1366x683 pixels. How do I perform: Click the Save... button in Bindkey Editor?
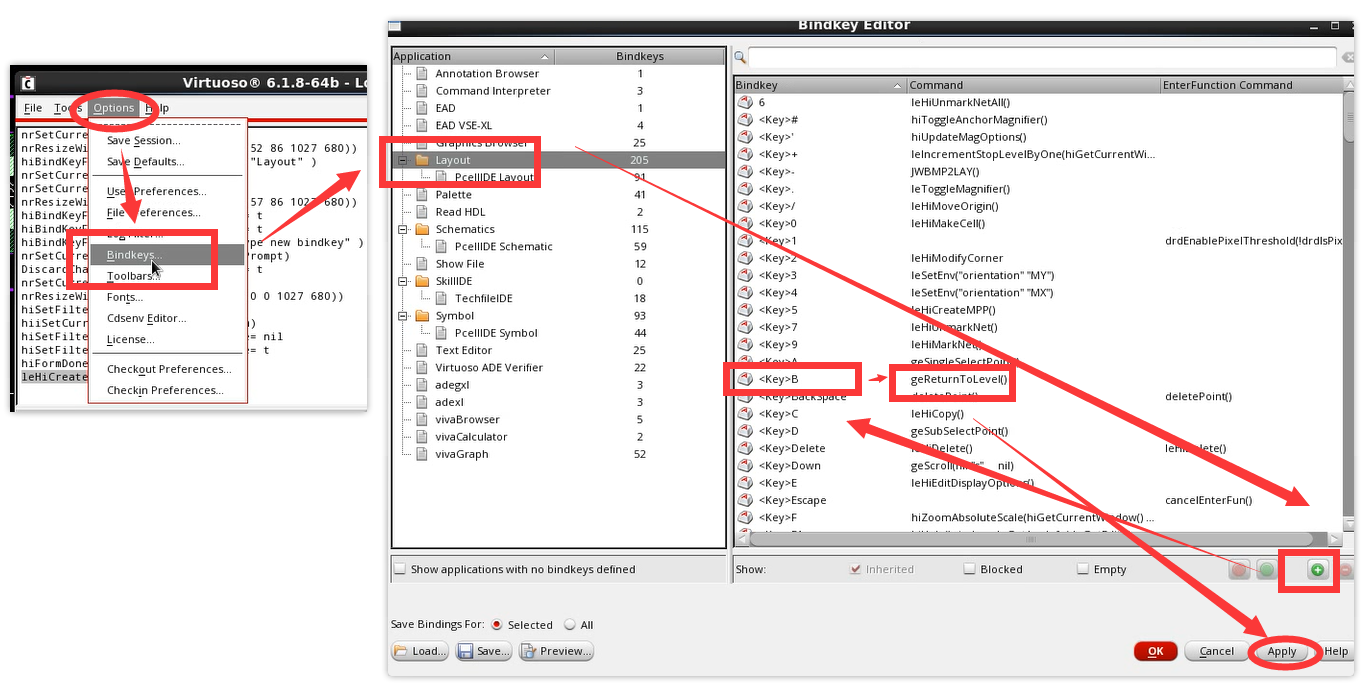484,651
